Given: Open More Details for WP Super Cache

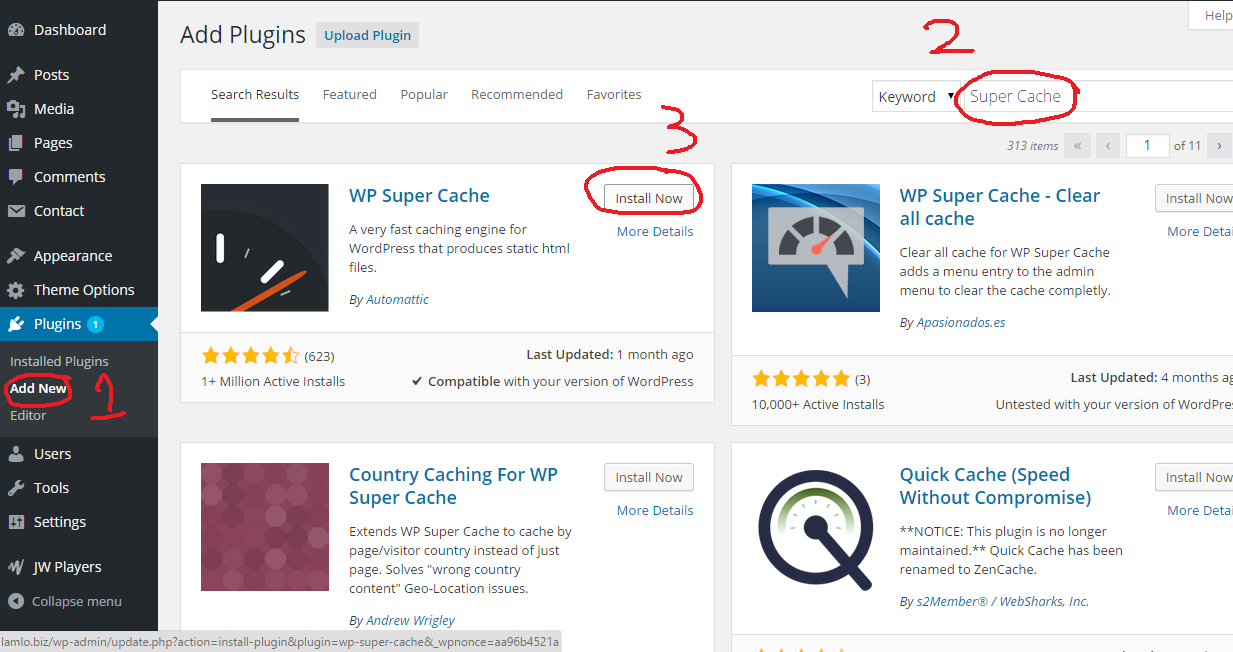Looking at the screenshot, I should pos(655,231).
